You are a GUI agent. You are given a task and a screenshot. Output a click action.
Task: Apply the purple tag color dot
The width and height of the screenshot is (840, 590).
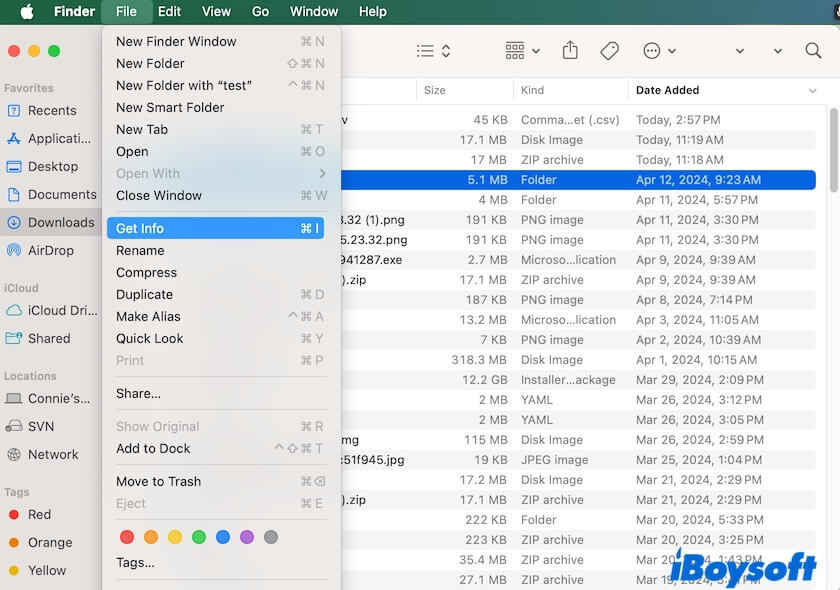[x=247, y=537]
